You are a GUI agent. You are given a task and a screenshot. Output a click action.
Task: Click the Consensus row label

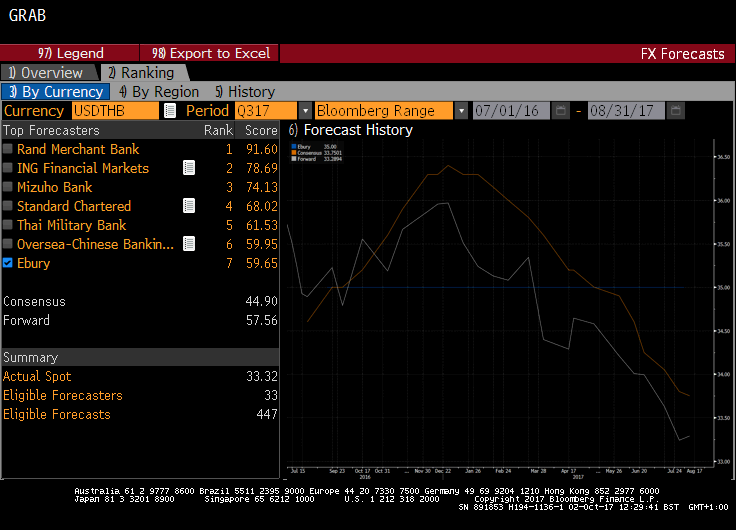coord(34,301)
